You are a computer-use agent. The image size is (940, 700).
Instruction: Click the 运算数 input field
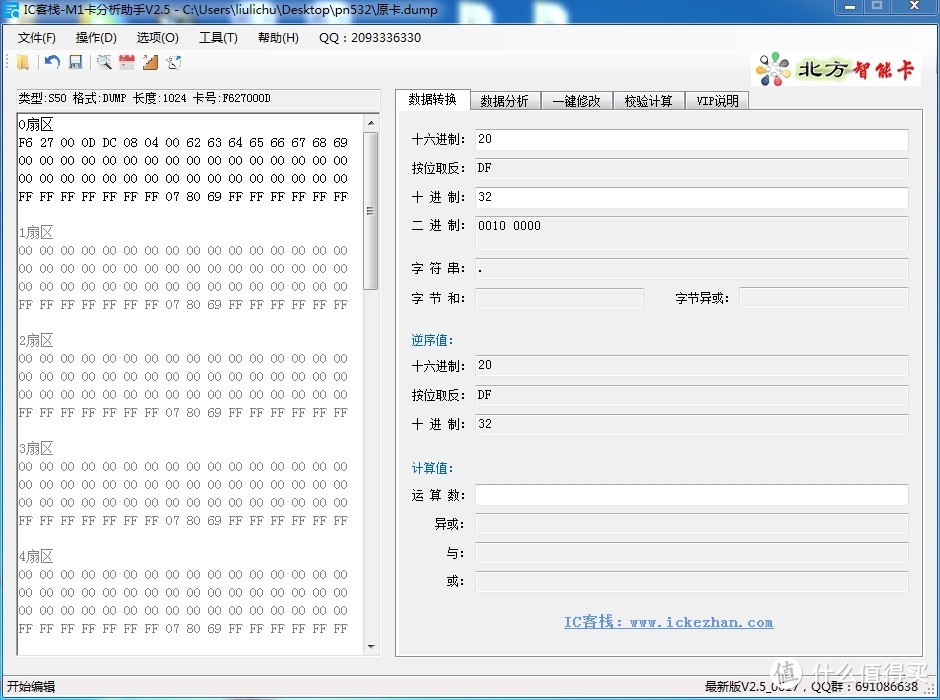(691, 495)
